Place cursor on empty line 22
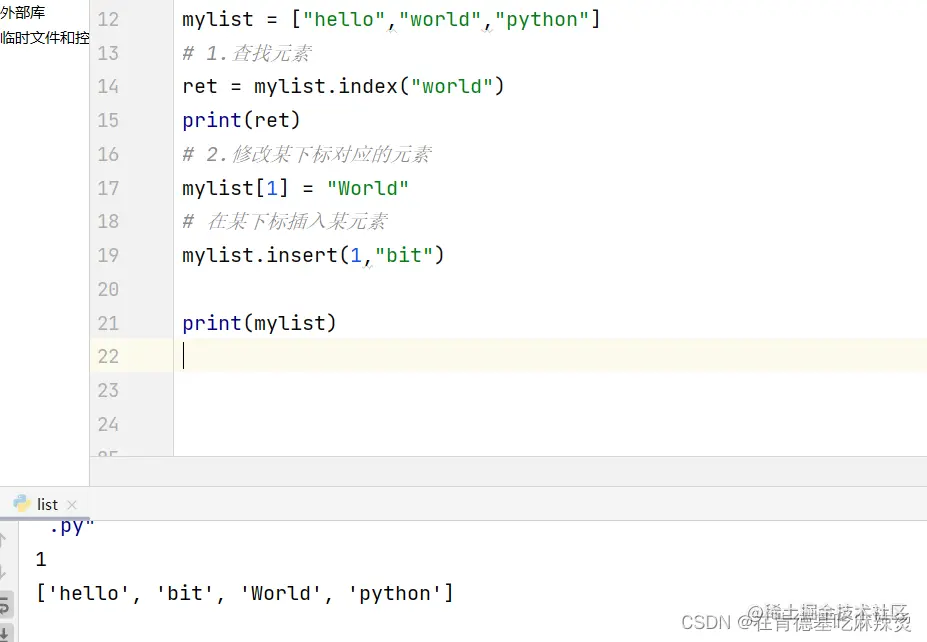The height and width of the screenshot is (642, 927). (550, 356)
